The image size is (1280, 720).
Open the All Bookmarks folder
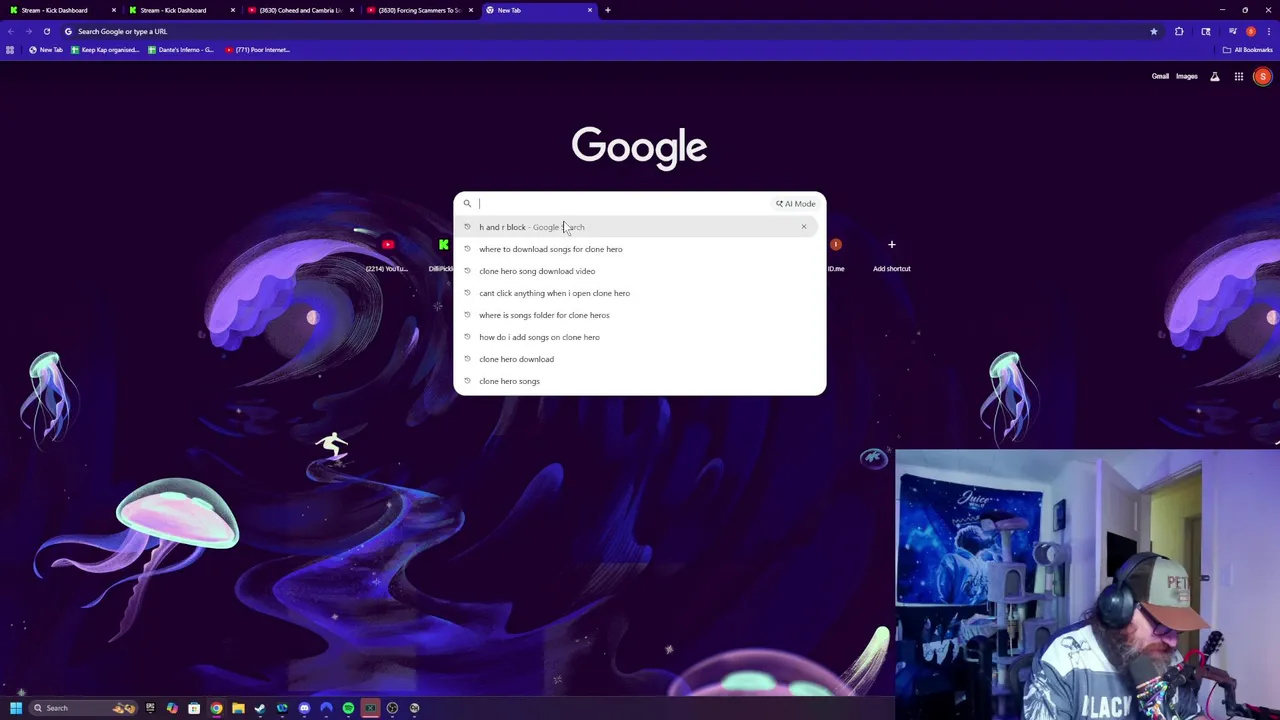pyautogui.click(x=1247, y=50)
